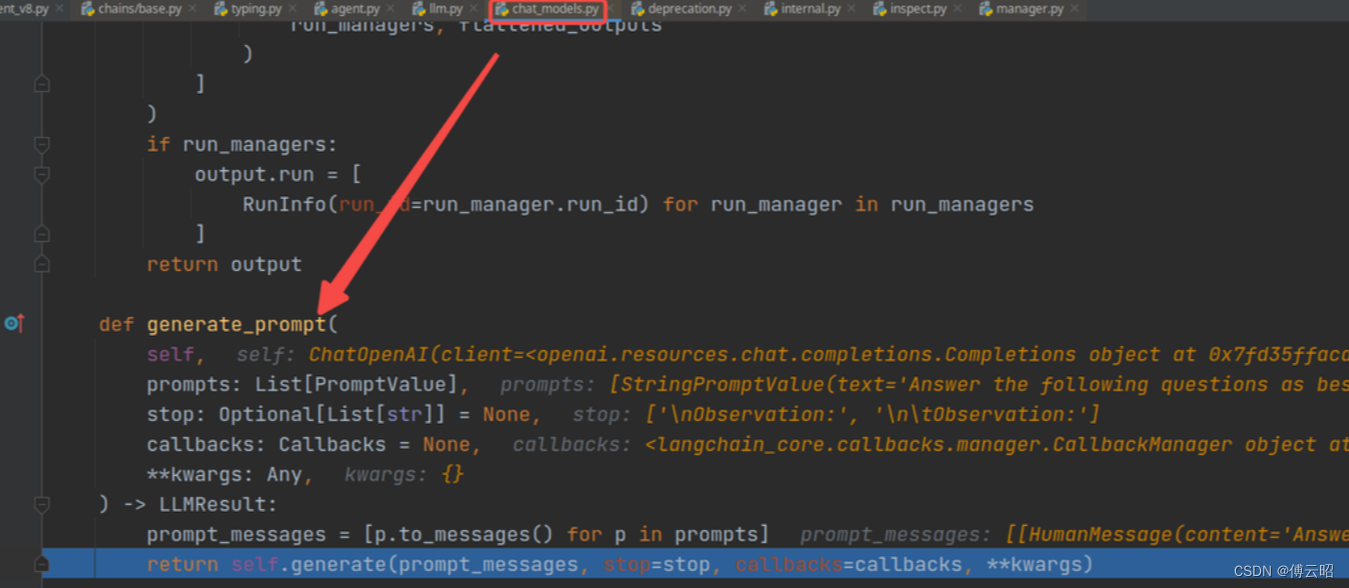Viewport: 1349px width, 588px height.
Task: Close the manager.py tab
Action: [1075, 9]
